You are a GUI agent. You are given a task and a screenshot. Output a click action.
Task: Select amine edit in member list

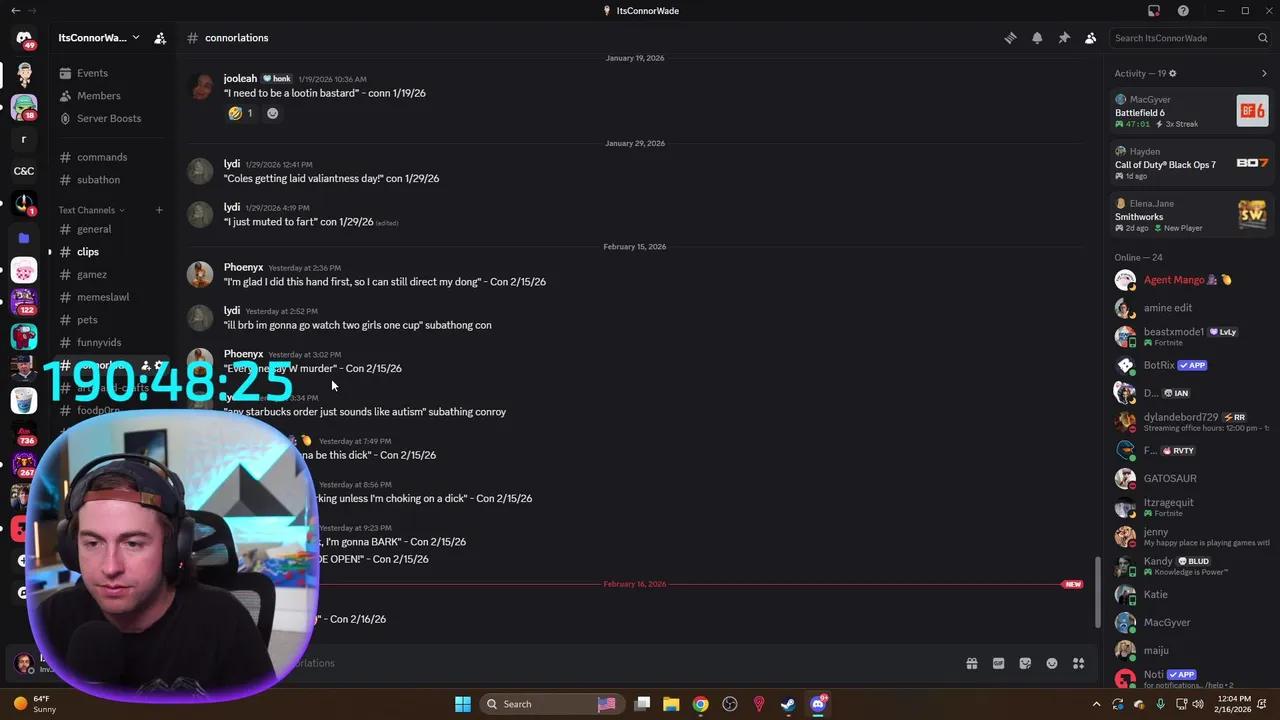(1191, 308)
